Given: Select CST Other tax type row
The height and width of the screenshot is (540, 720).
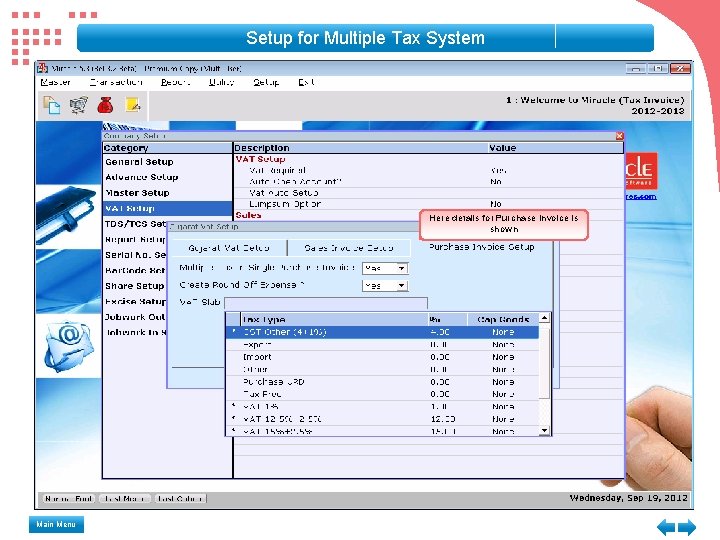Looking at the screenshot, I should [382, 332].
